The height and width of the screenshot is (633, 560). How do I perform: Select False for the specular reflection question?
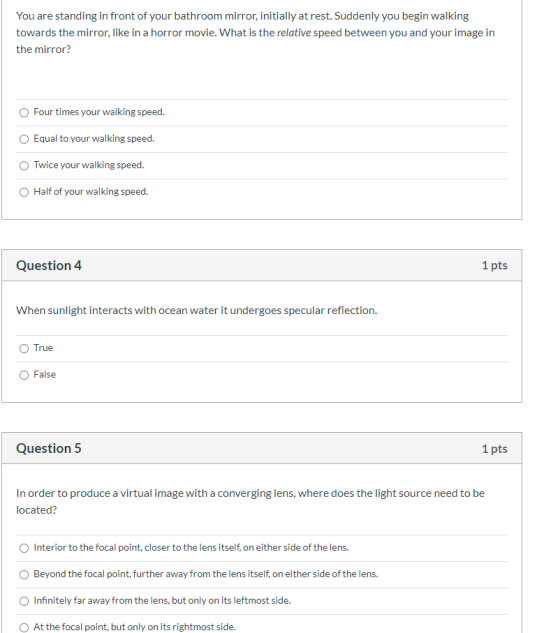[24, 375]
